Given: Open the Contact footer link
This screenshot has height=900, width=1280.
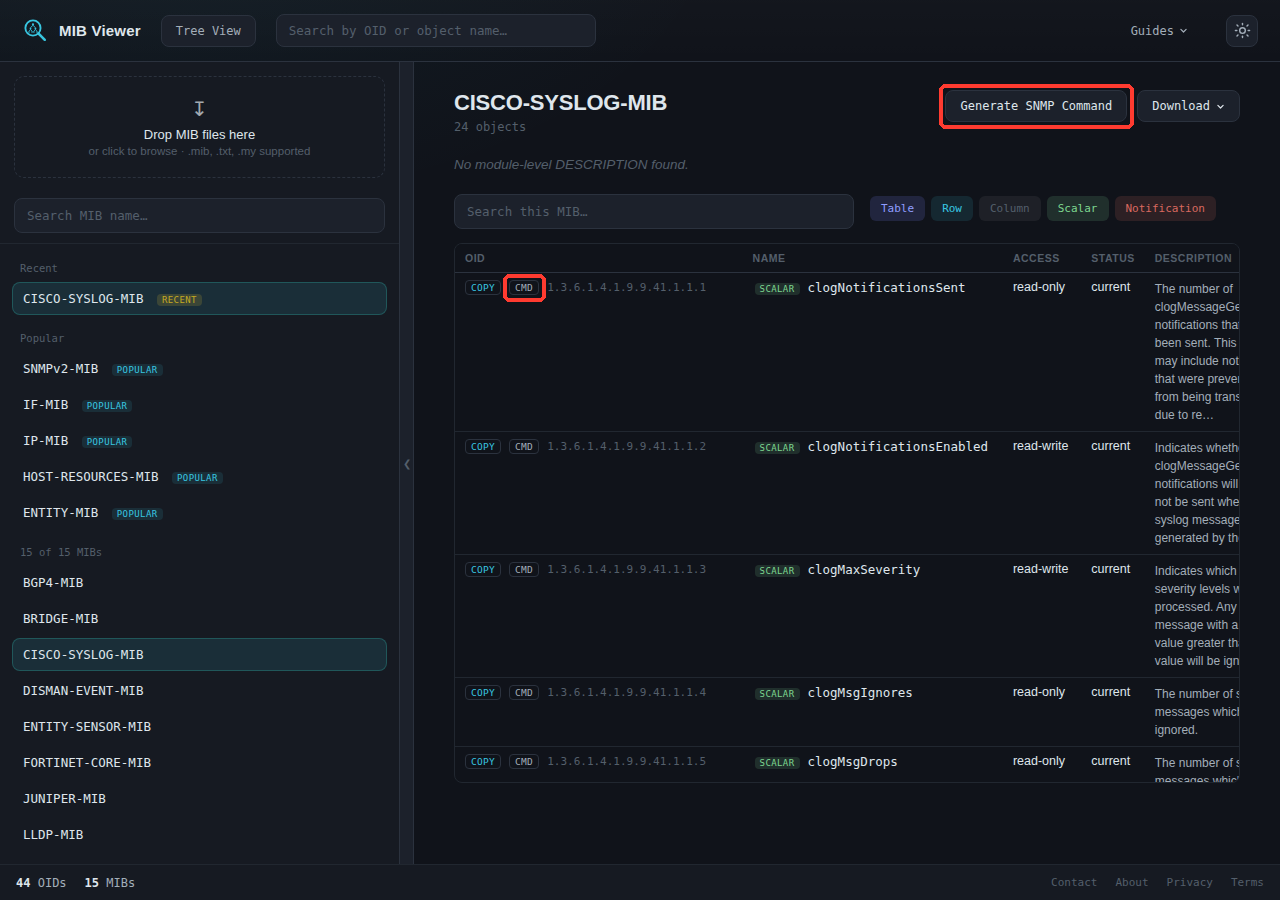Looking at the screenshot, I should [x=1074, y=883].
